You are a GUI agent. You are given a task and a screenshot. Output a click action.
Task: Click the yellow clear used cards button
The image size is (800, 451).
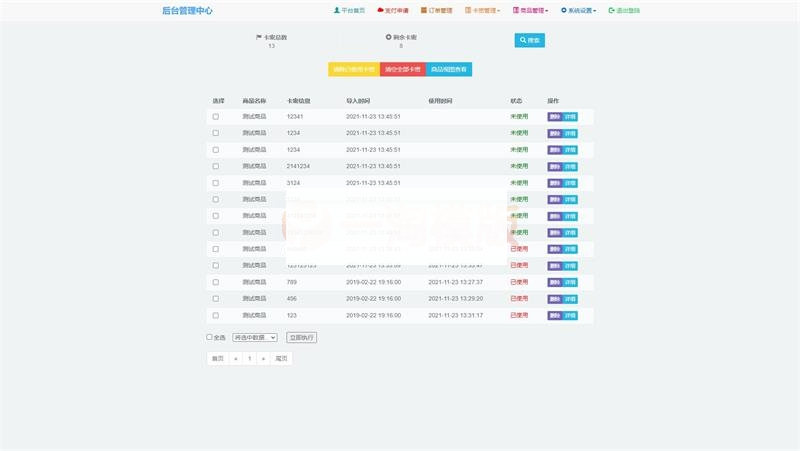(354, 69)
